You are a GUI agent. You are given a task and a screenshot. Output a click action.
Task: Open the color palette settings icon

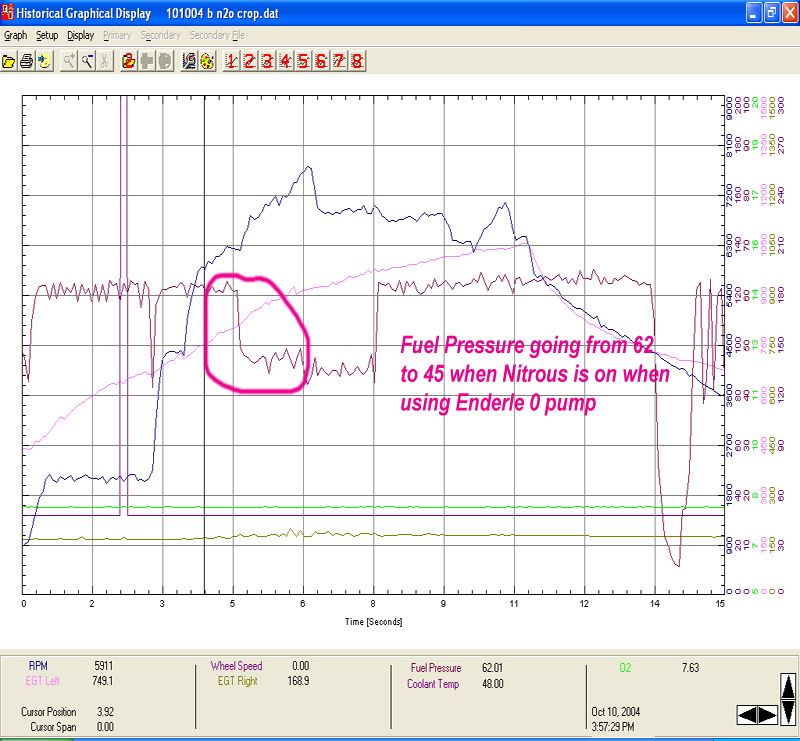(206, 61)
